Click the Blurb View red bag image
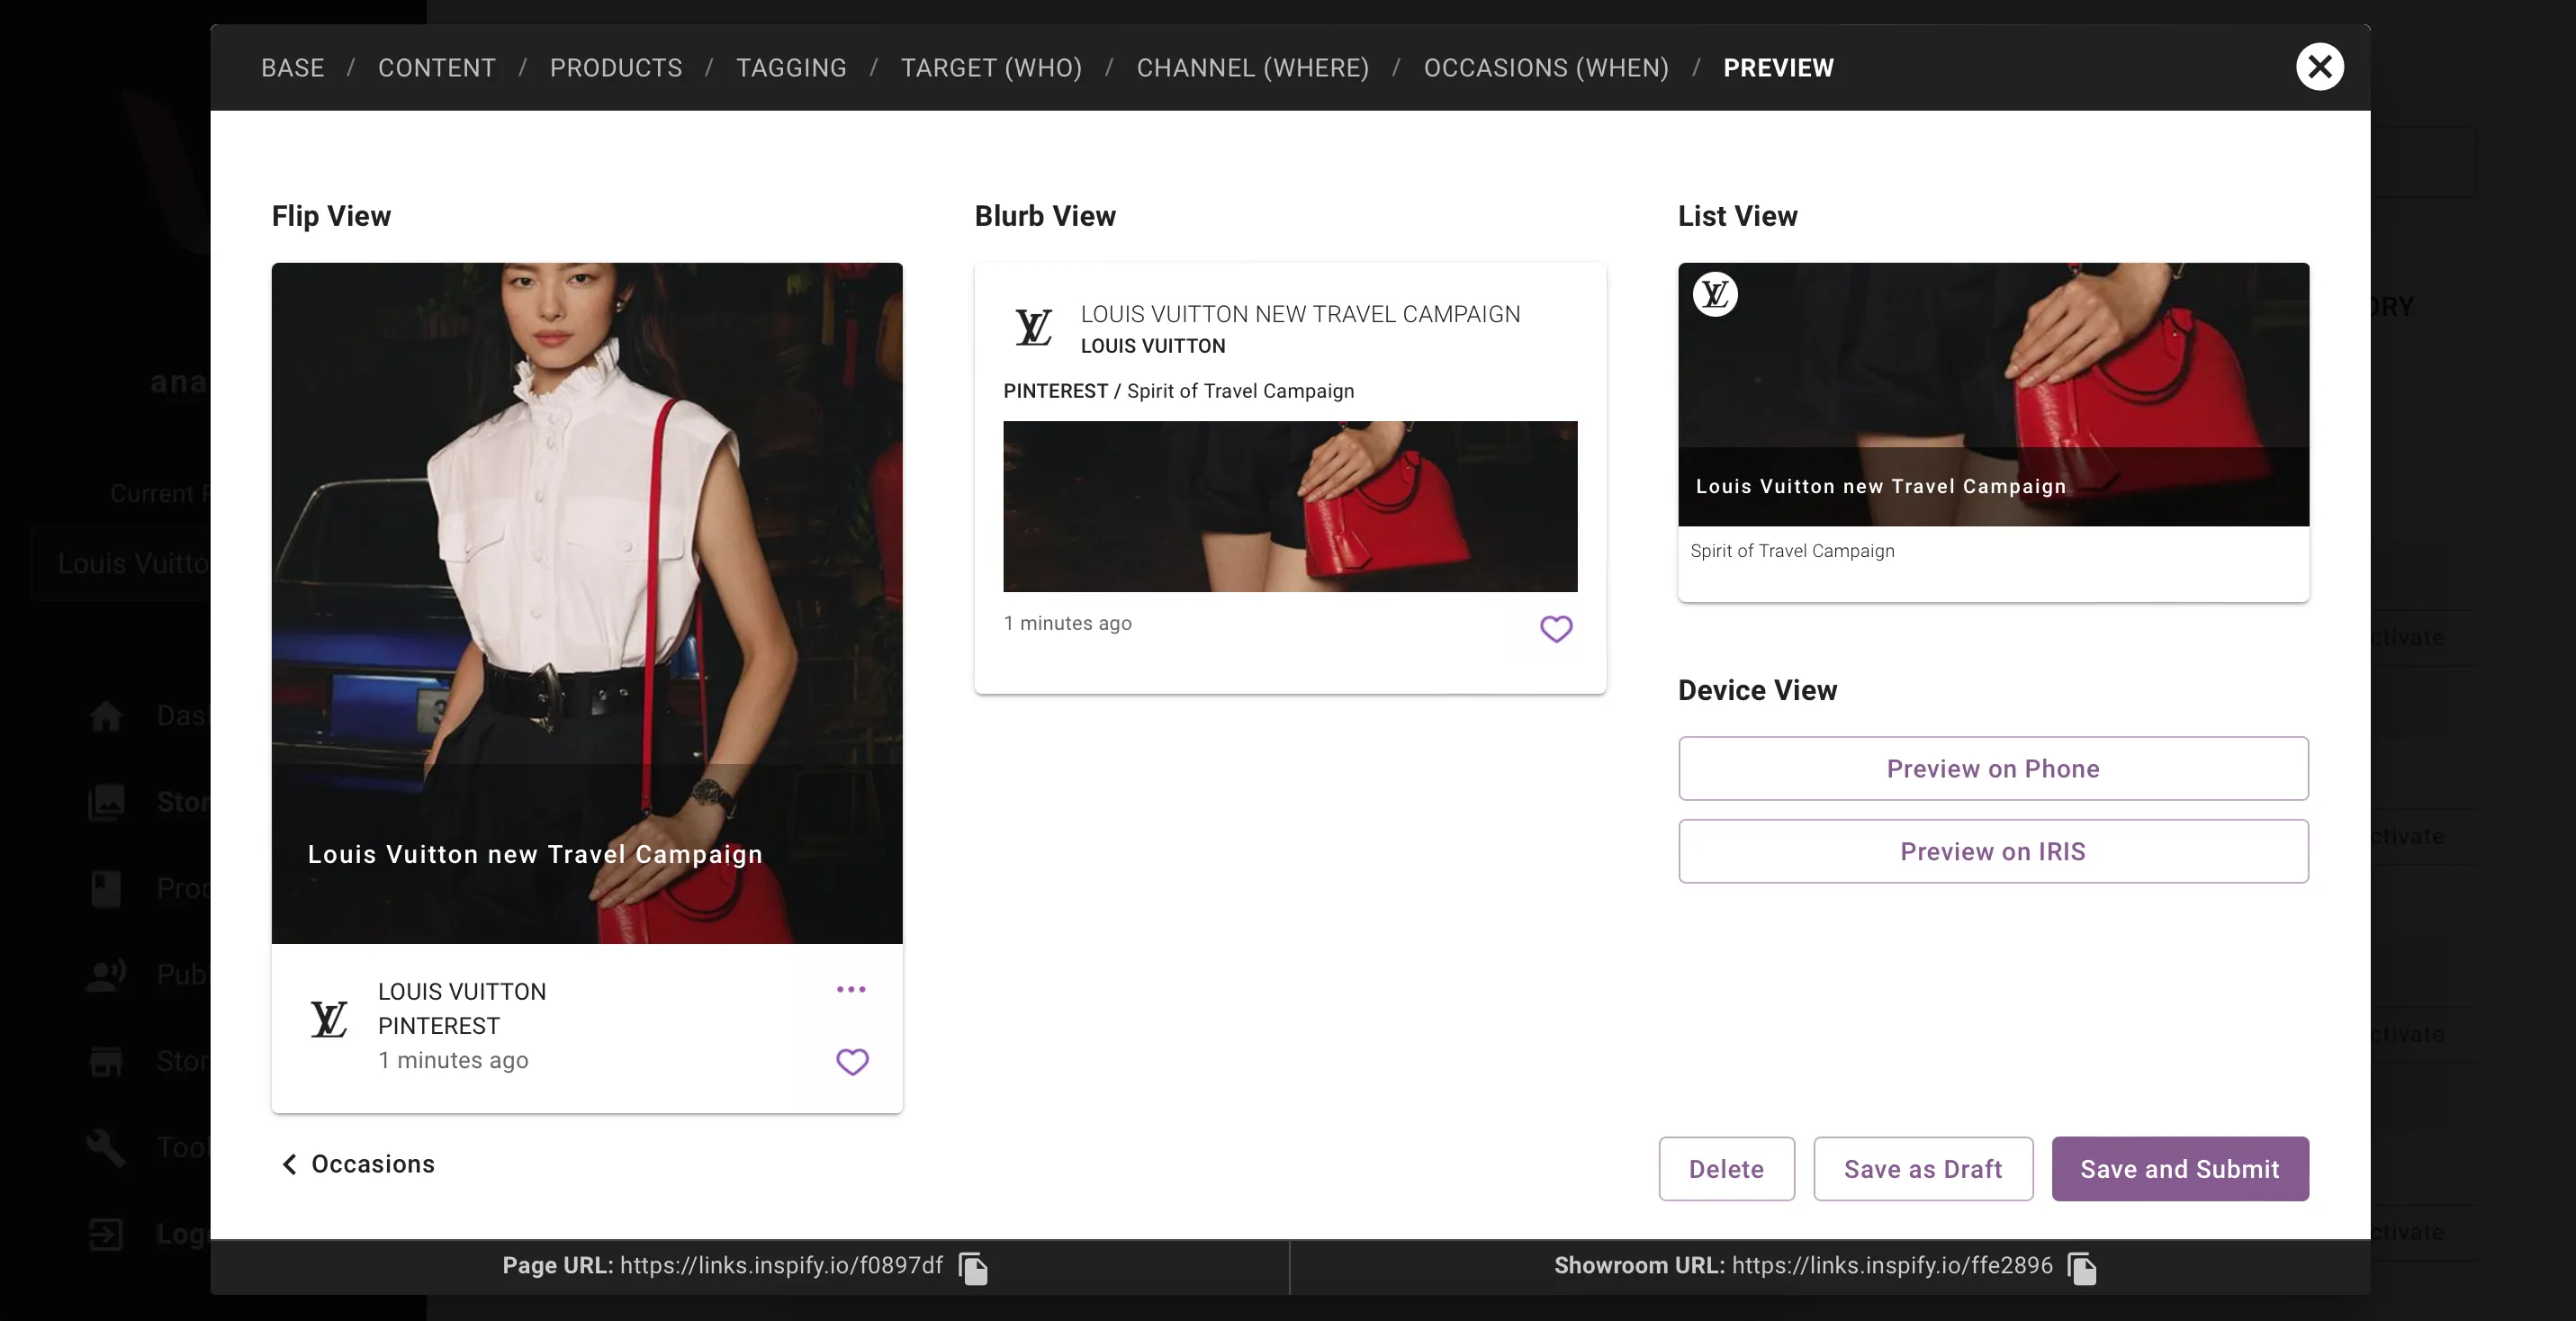2576x1321 pixels. pyautogui.click(x=1290, y=506)
